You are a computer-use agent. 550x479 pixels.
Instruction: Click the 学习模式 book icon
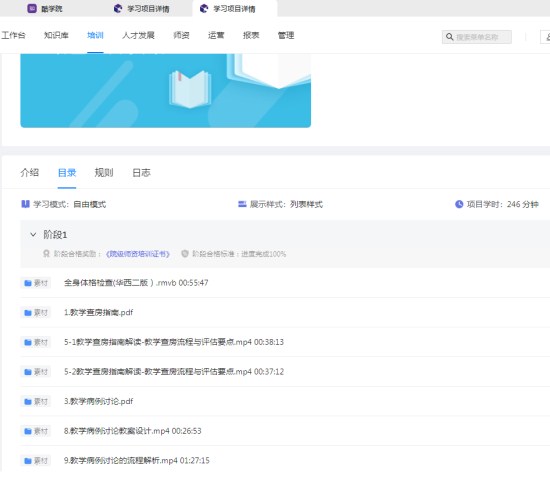tap(25, 204)
